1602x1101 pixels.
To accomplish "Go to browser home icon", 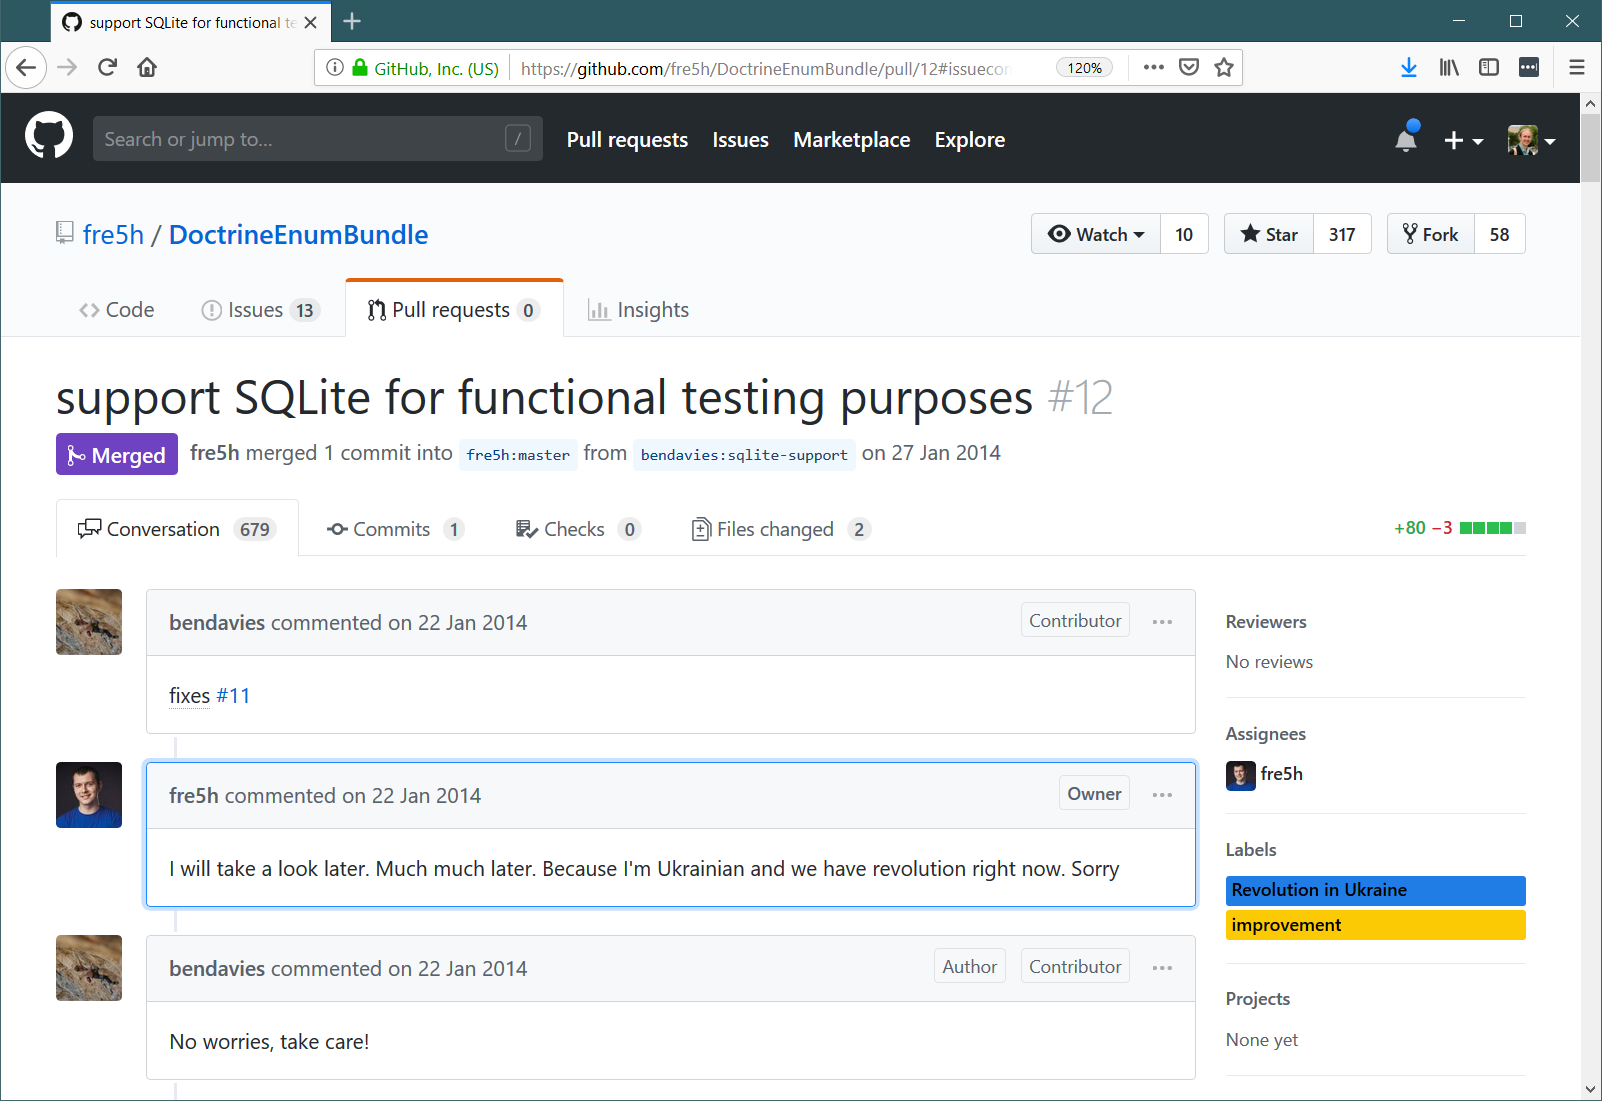I will (x=147, y=67).
